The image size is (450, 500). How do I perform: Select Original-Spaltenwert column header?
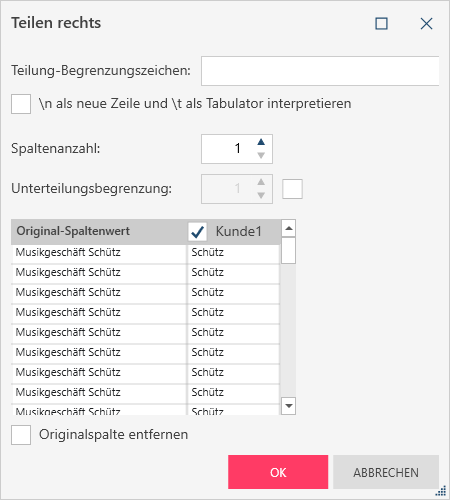click(73, 231)
